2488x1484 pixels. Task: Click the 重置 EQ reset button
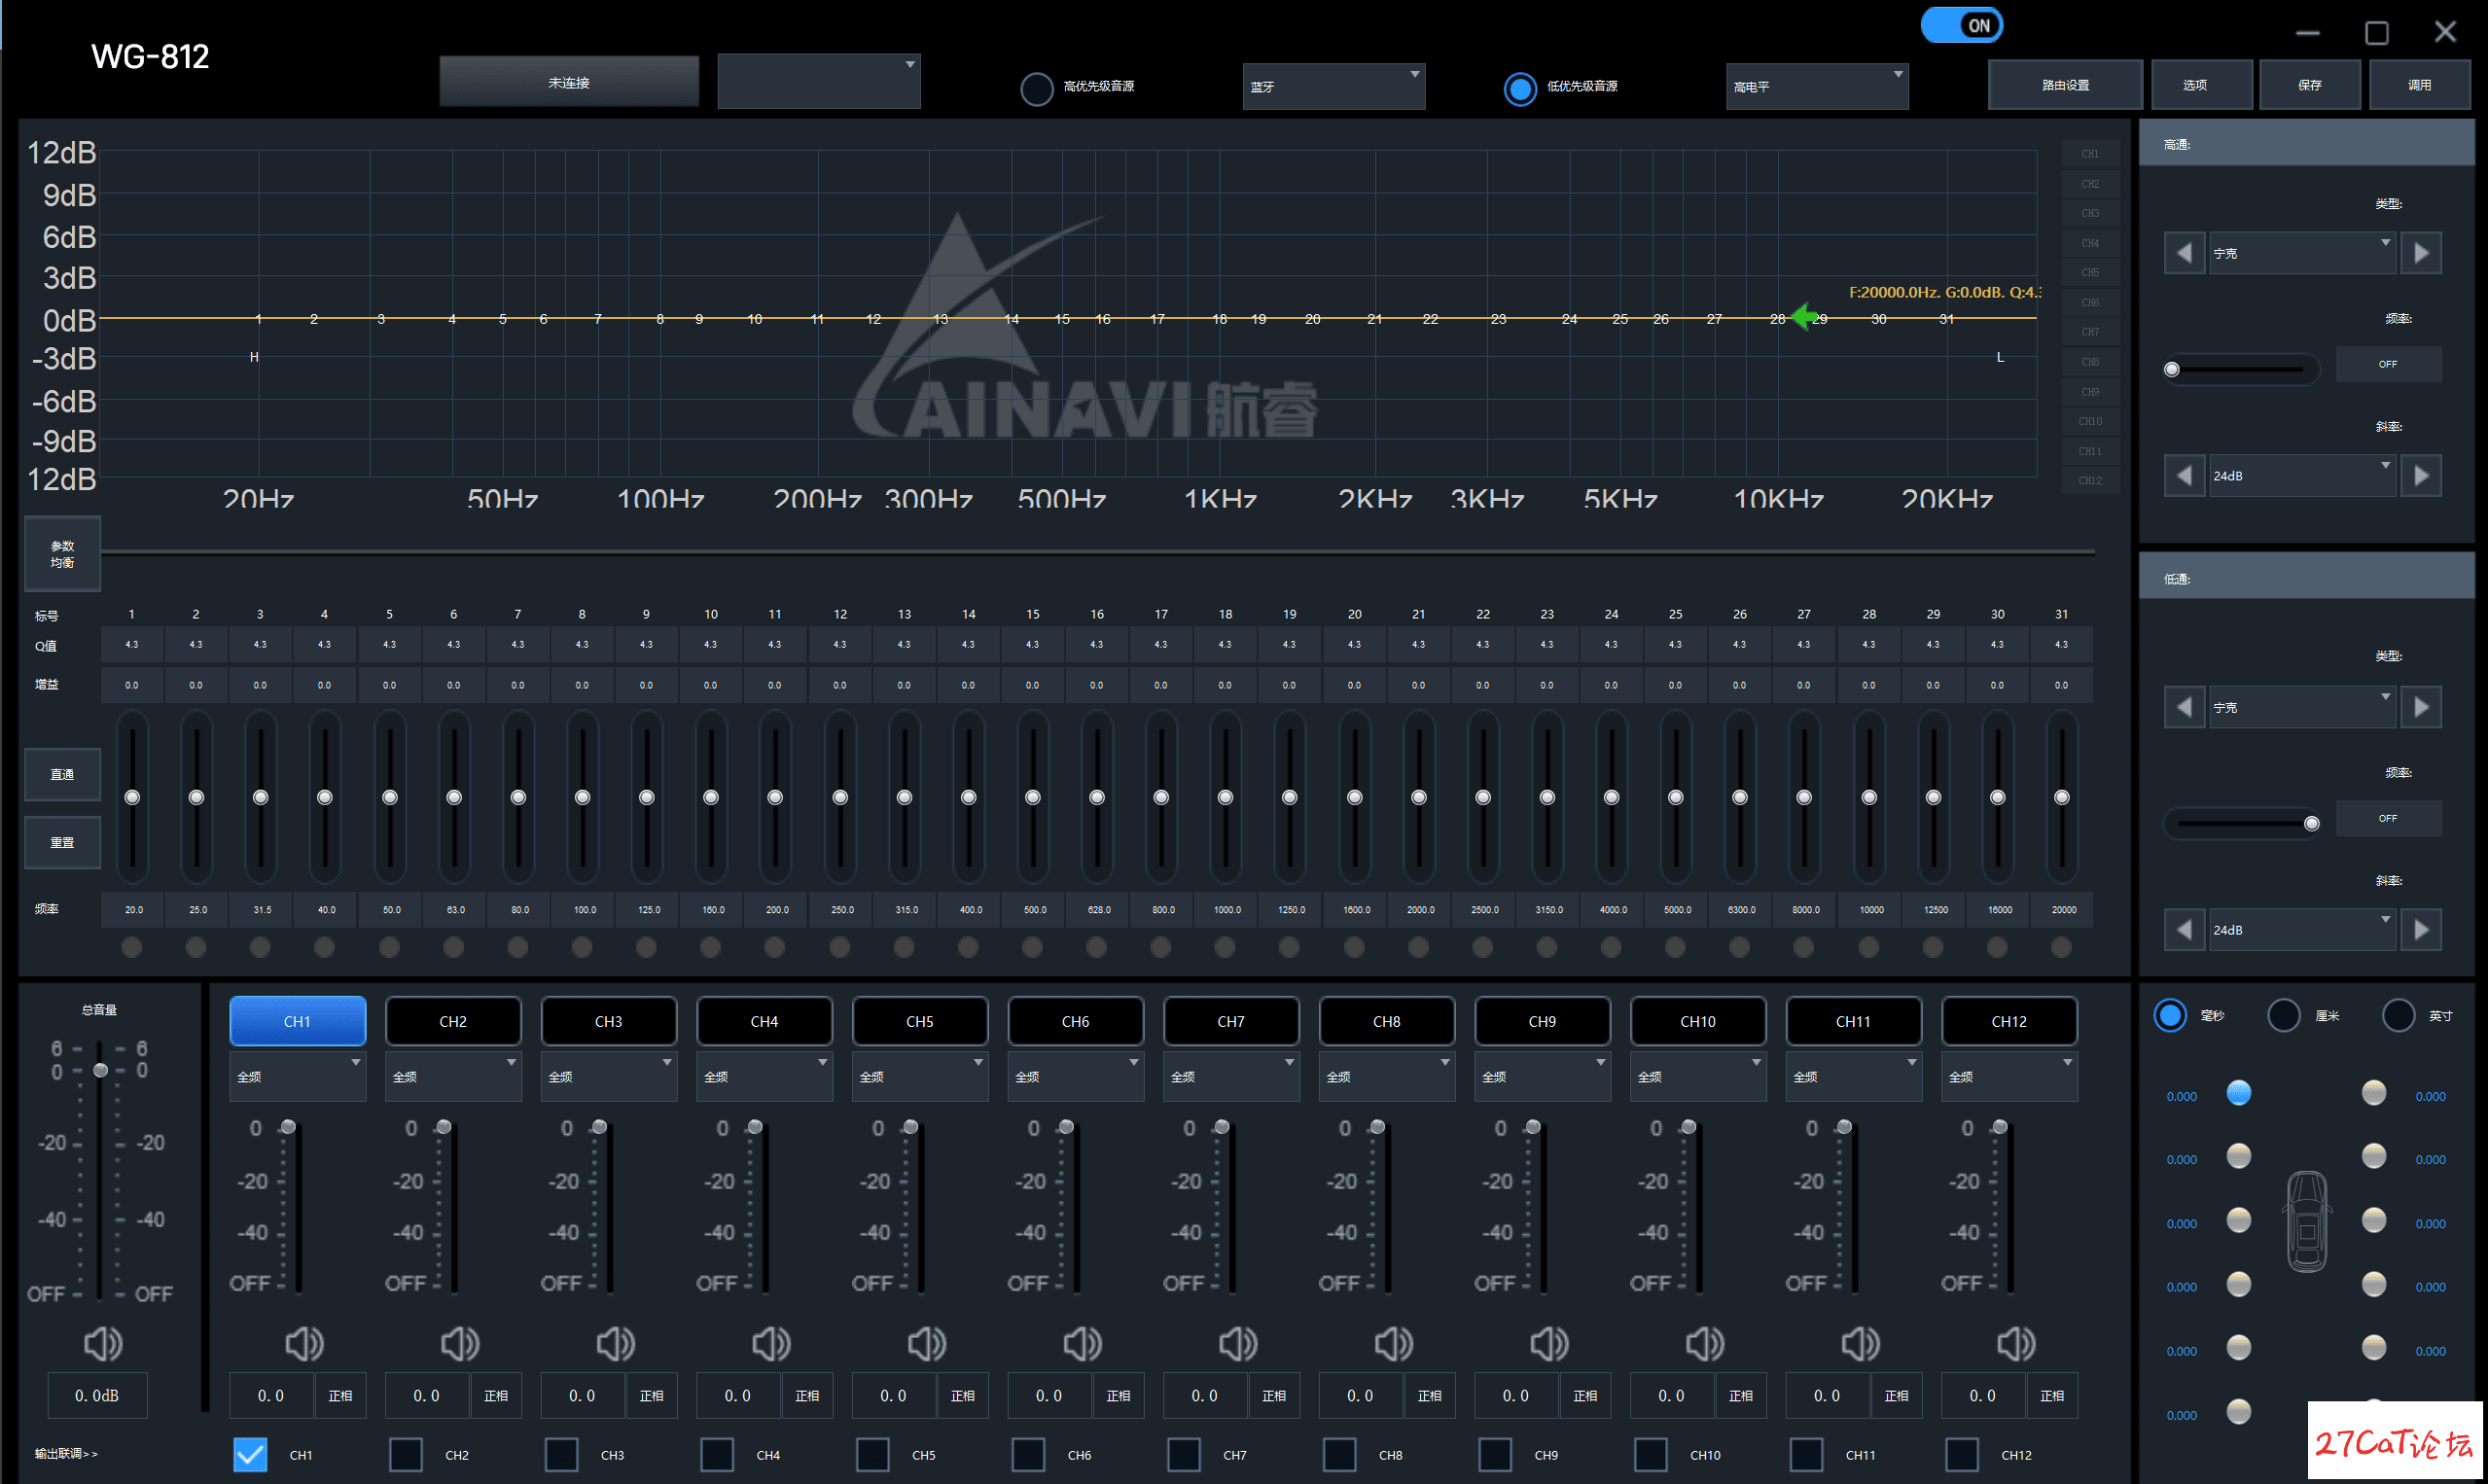(62, 842)
